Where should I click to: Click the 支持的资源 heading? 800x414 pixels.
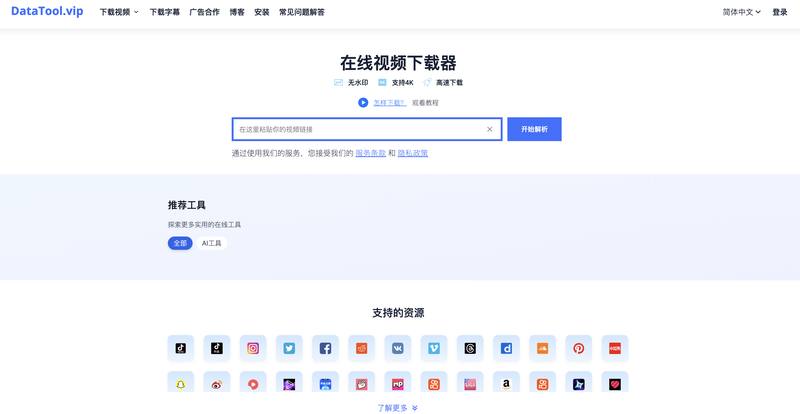pos(398,313)
